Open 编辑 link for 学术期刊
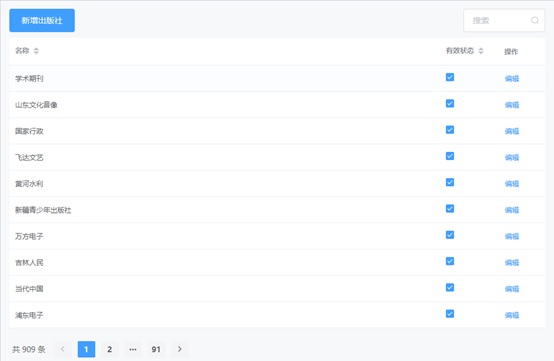The height and width of the screenshot is (361, 554). tap(512, 78)
